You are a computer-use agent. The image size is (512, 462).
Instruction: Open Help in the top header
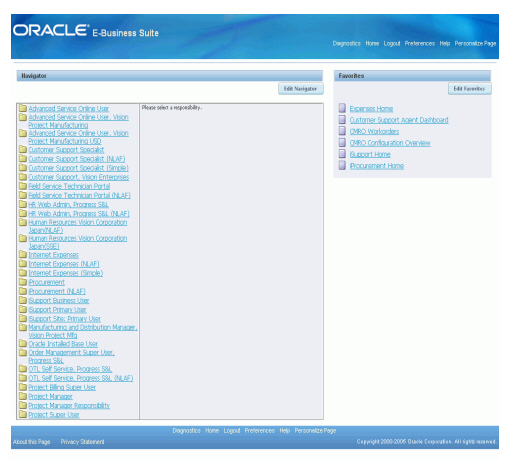(x=445, y=43)
